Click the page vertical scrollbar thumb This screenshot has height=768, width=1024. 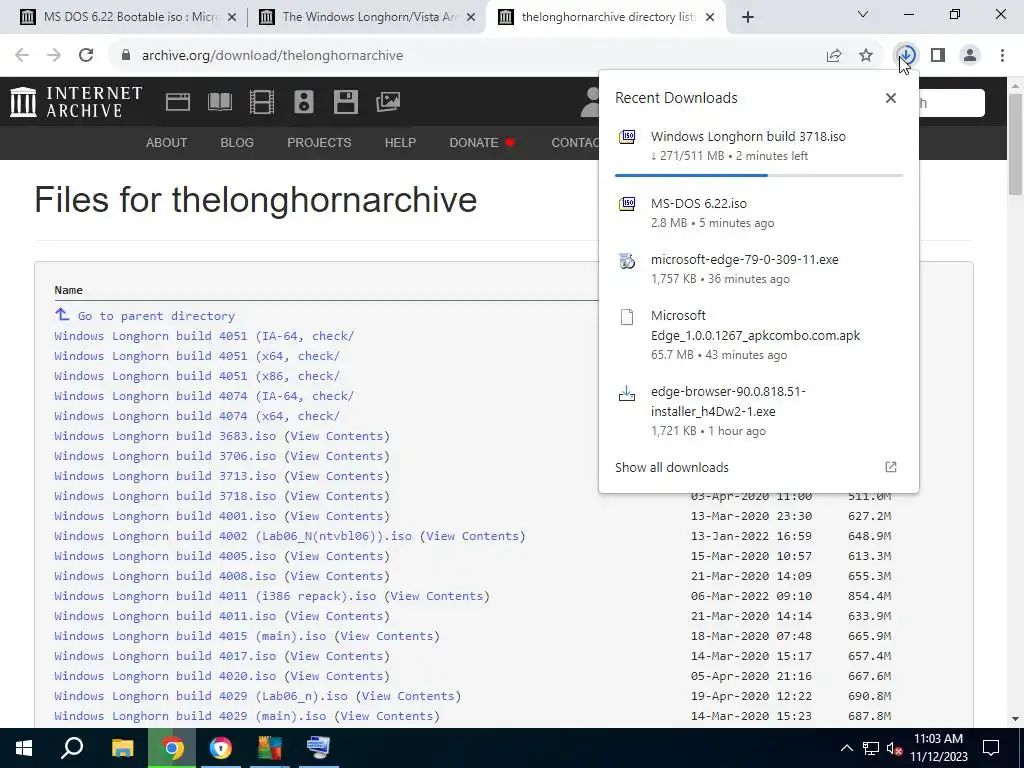[1015, 144]
